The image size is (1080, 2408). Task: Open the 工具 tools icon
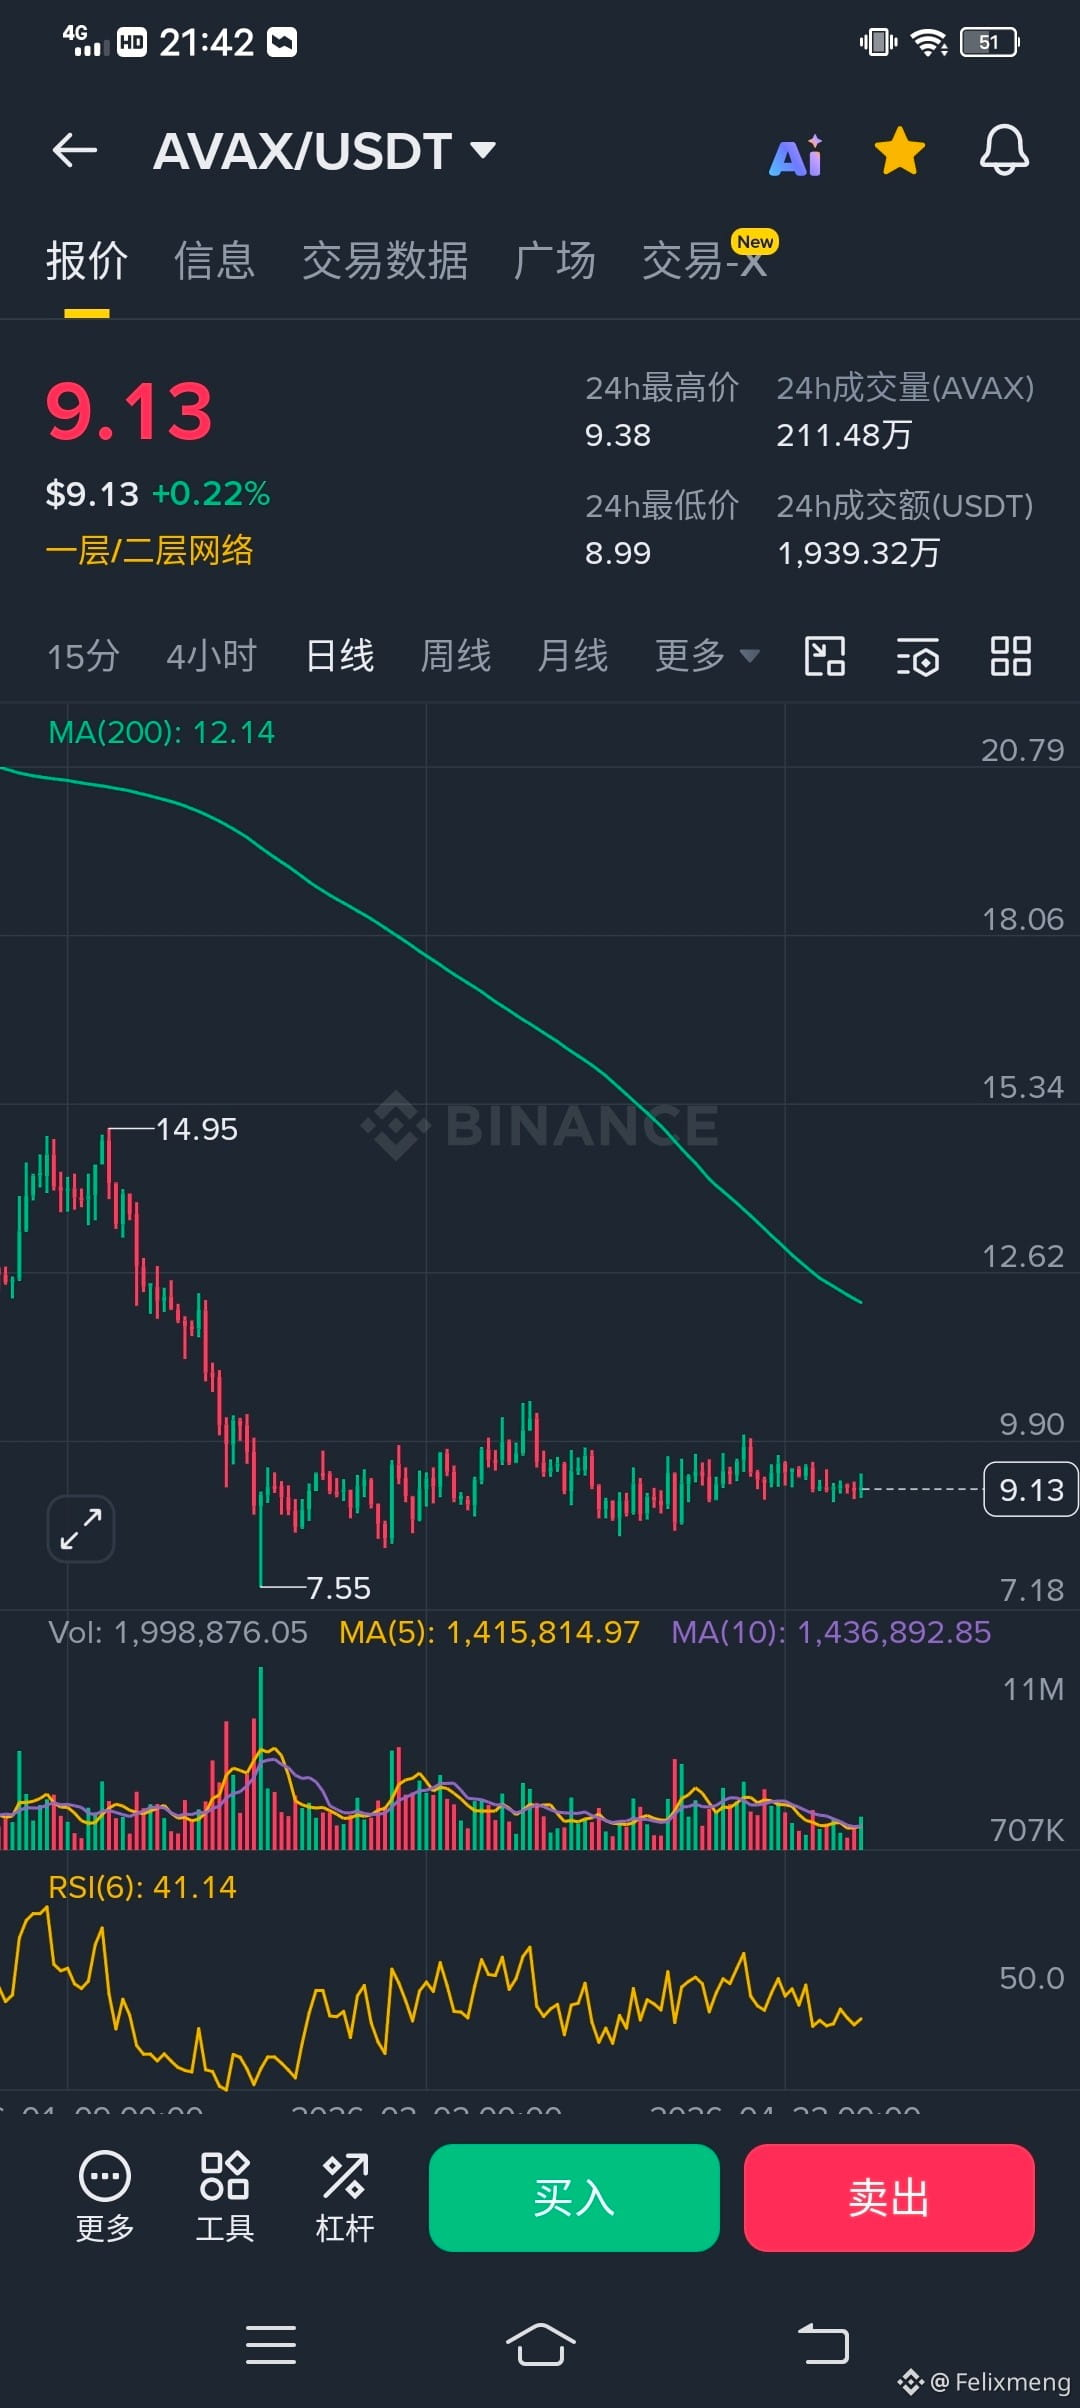pyautogui.click(x=225, y=2198)
